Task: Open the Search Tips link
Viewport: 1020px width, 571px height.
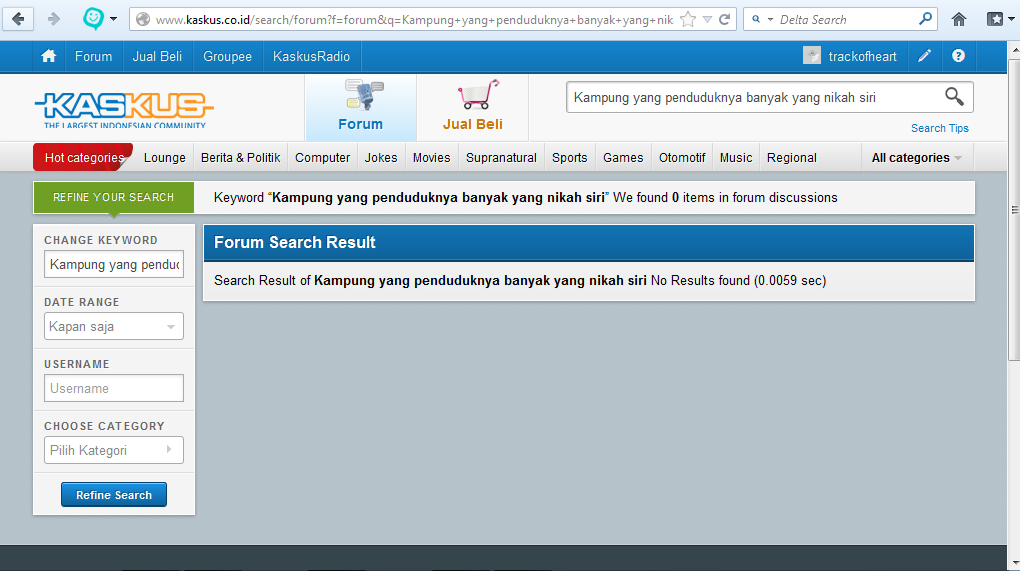Action: click(939, 128)
